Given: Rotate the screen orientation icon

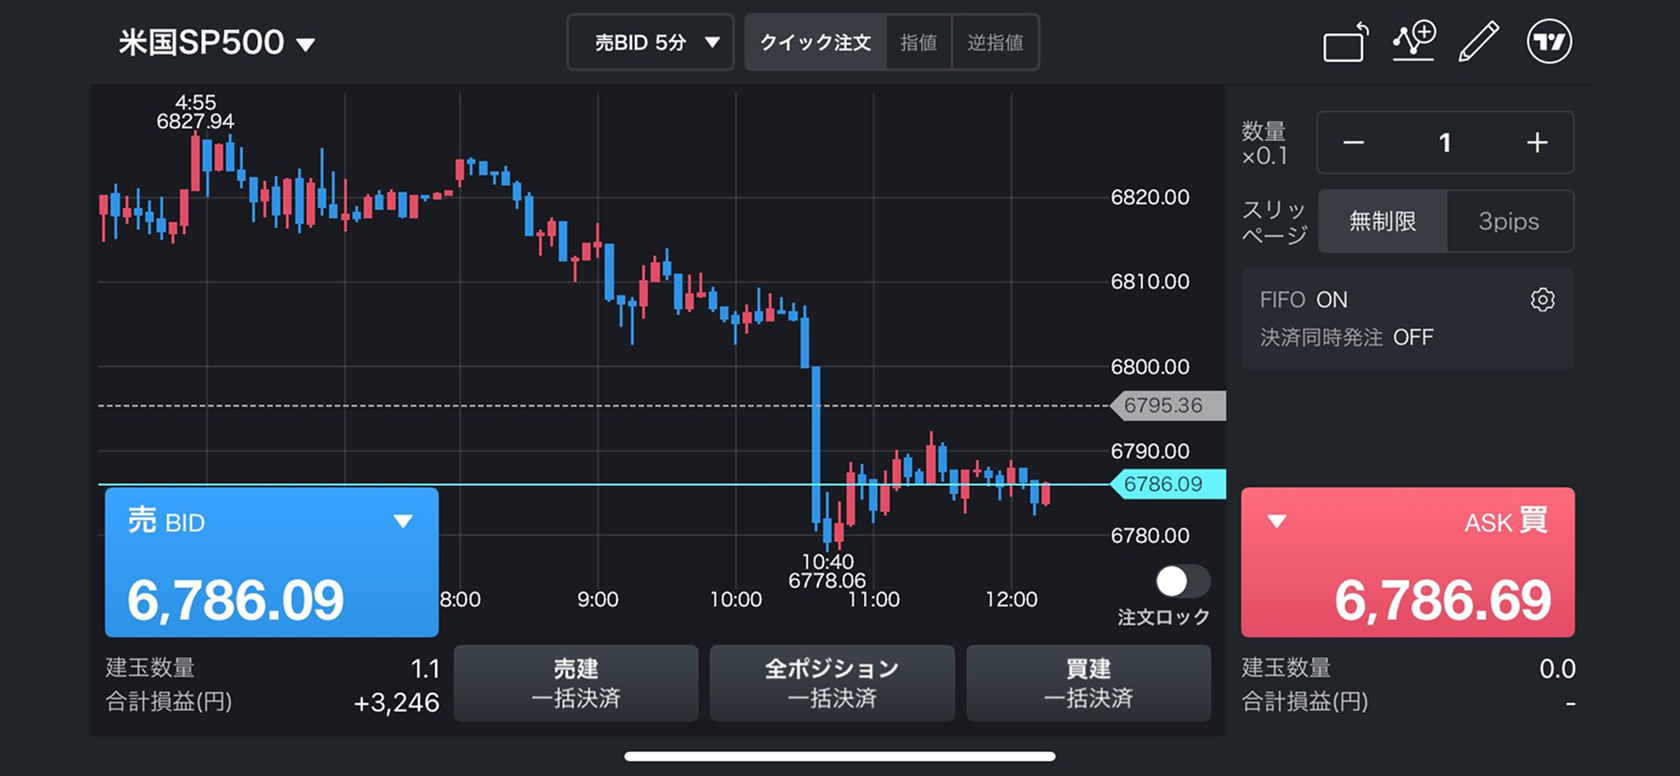Looking at the screenshot, I should [1345, 43].
